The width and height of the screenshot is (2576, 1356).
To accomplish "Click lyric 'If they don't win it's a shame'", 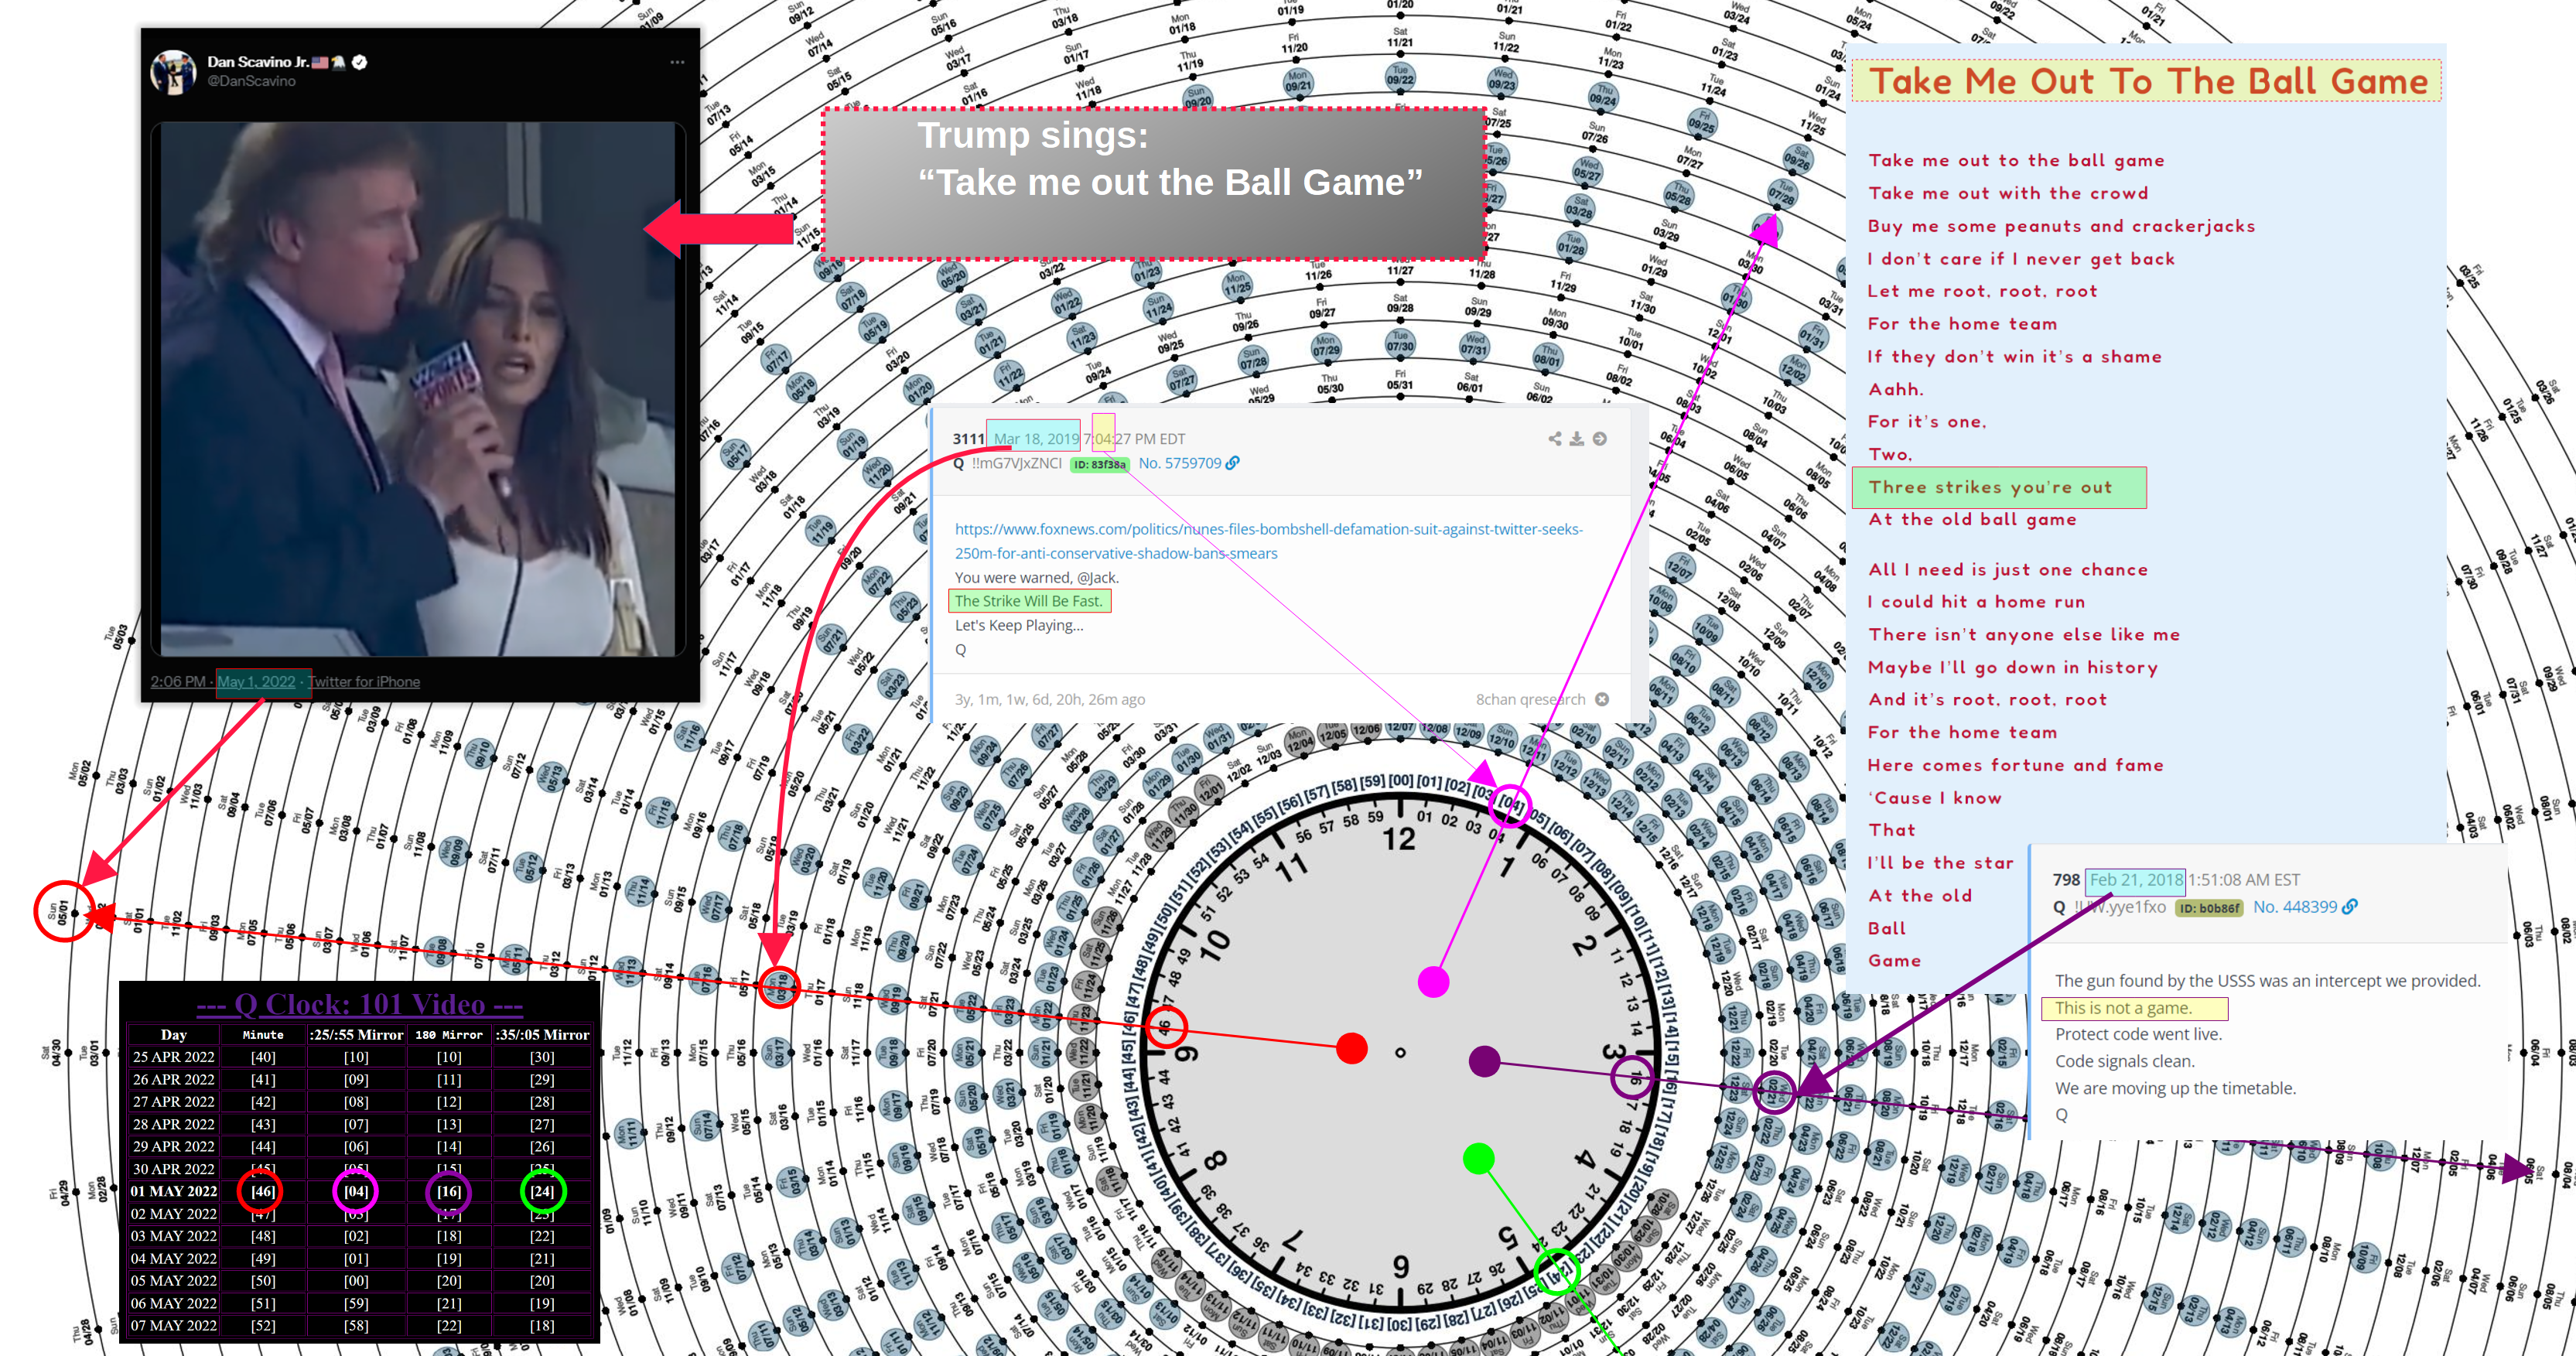I will pos(2014,357).
